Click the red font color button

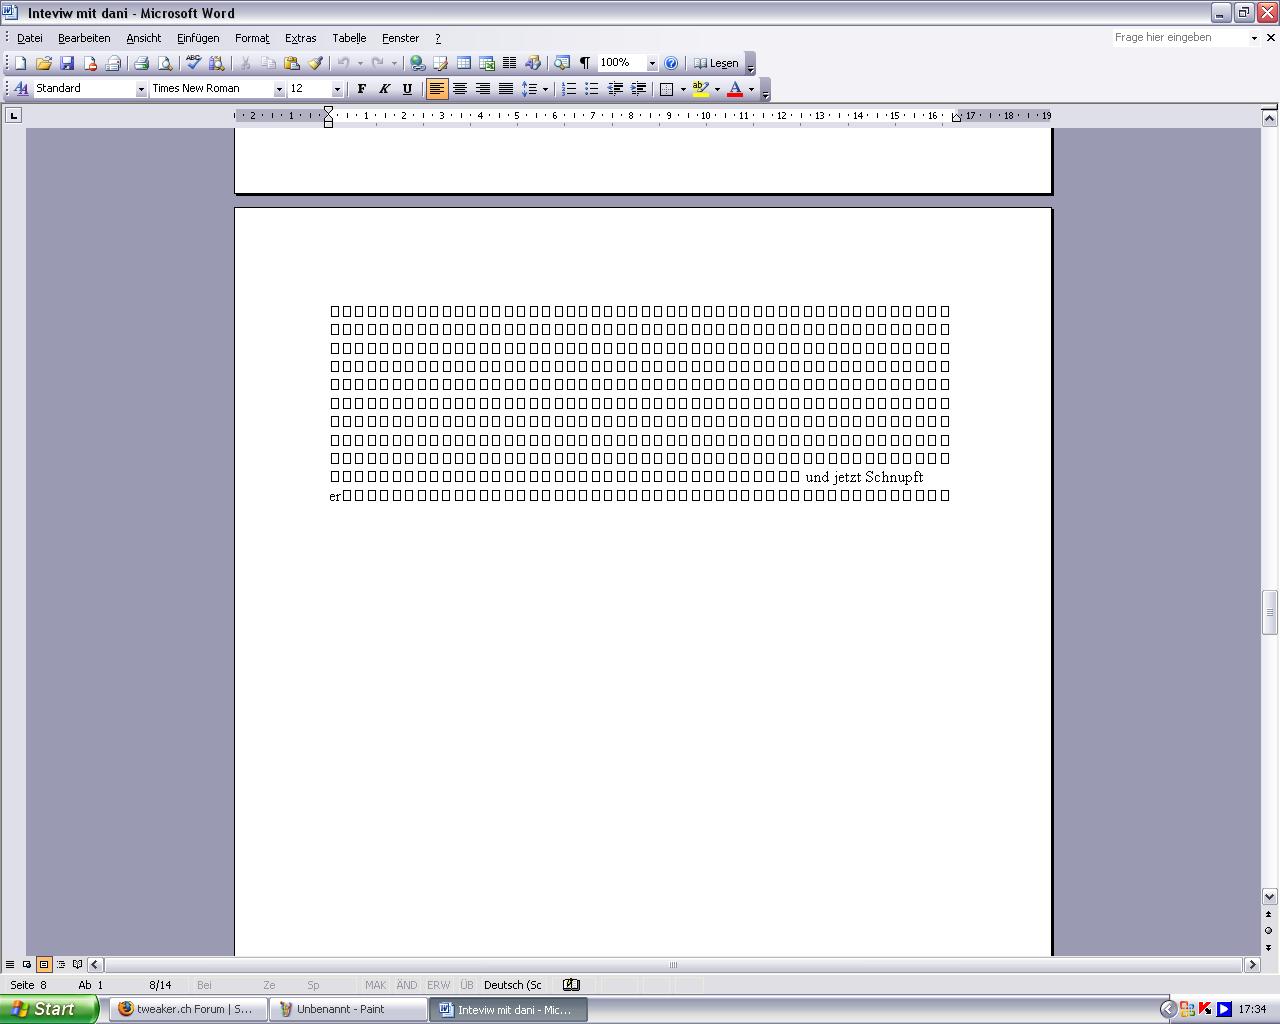tap(735, 89)
